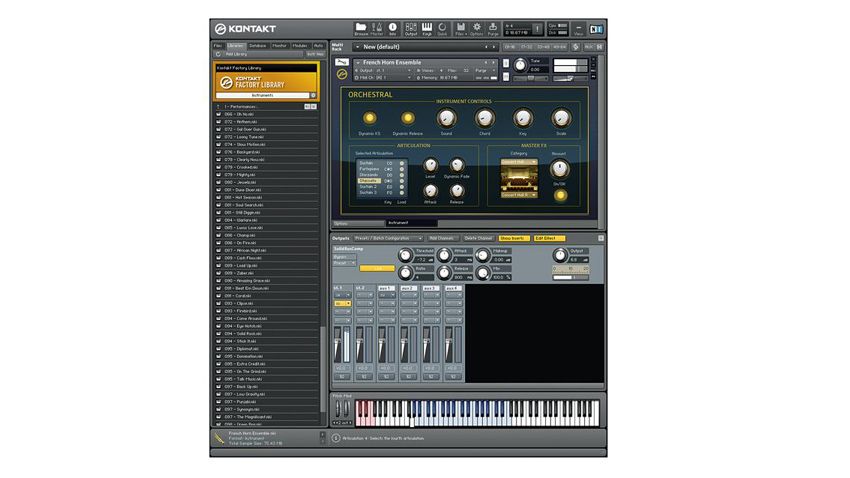Toggle the Dynamic KS yellow button
Viewport: 850px width, 478px height.
[x=369, y=118]
